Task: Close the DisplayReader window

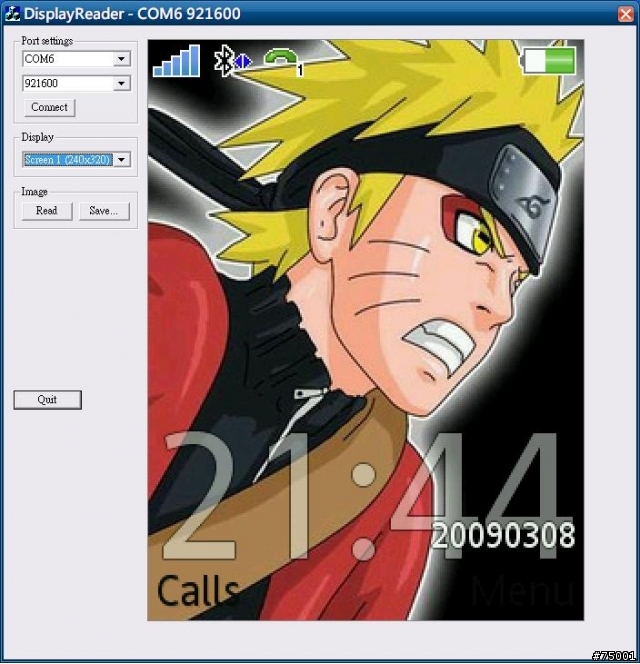Action: 626,14
